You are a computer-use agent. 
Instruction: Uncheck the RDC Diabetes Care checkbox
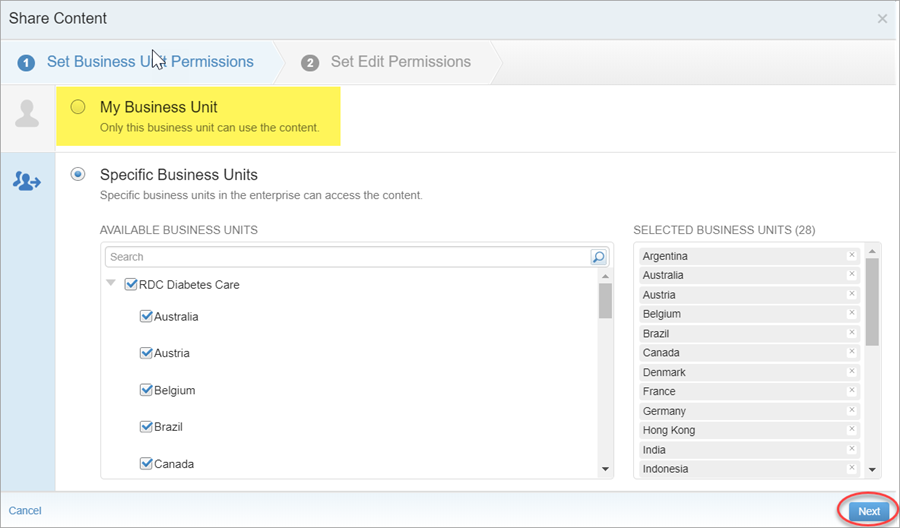(x=131, y=284)
